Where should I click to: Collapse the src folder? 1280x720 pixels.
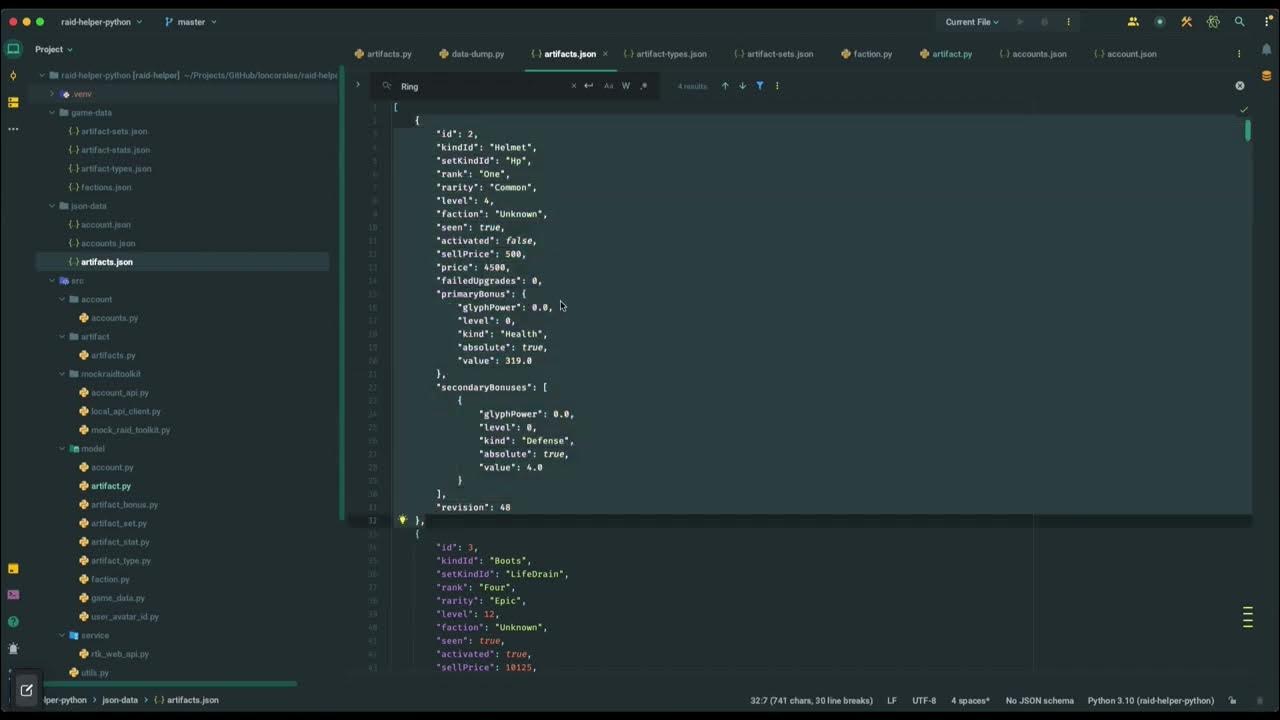(x=52, y=281)
